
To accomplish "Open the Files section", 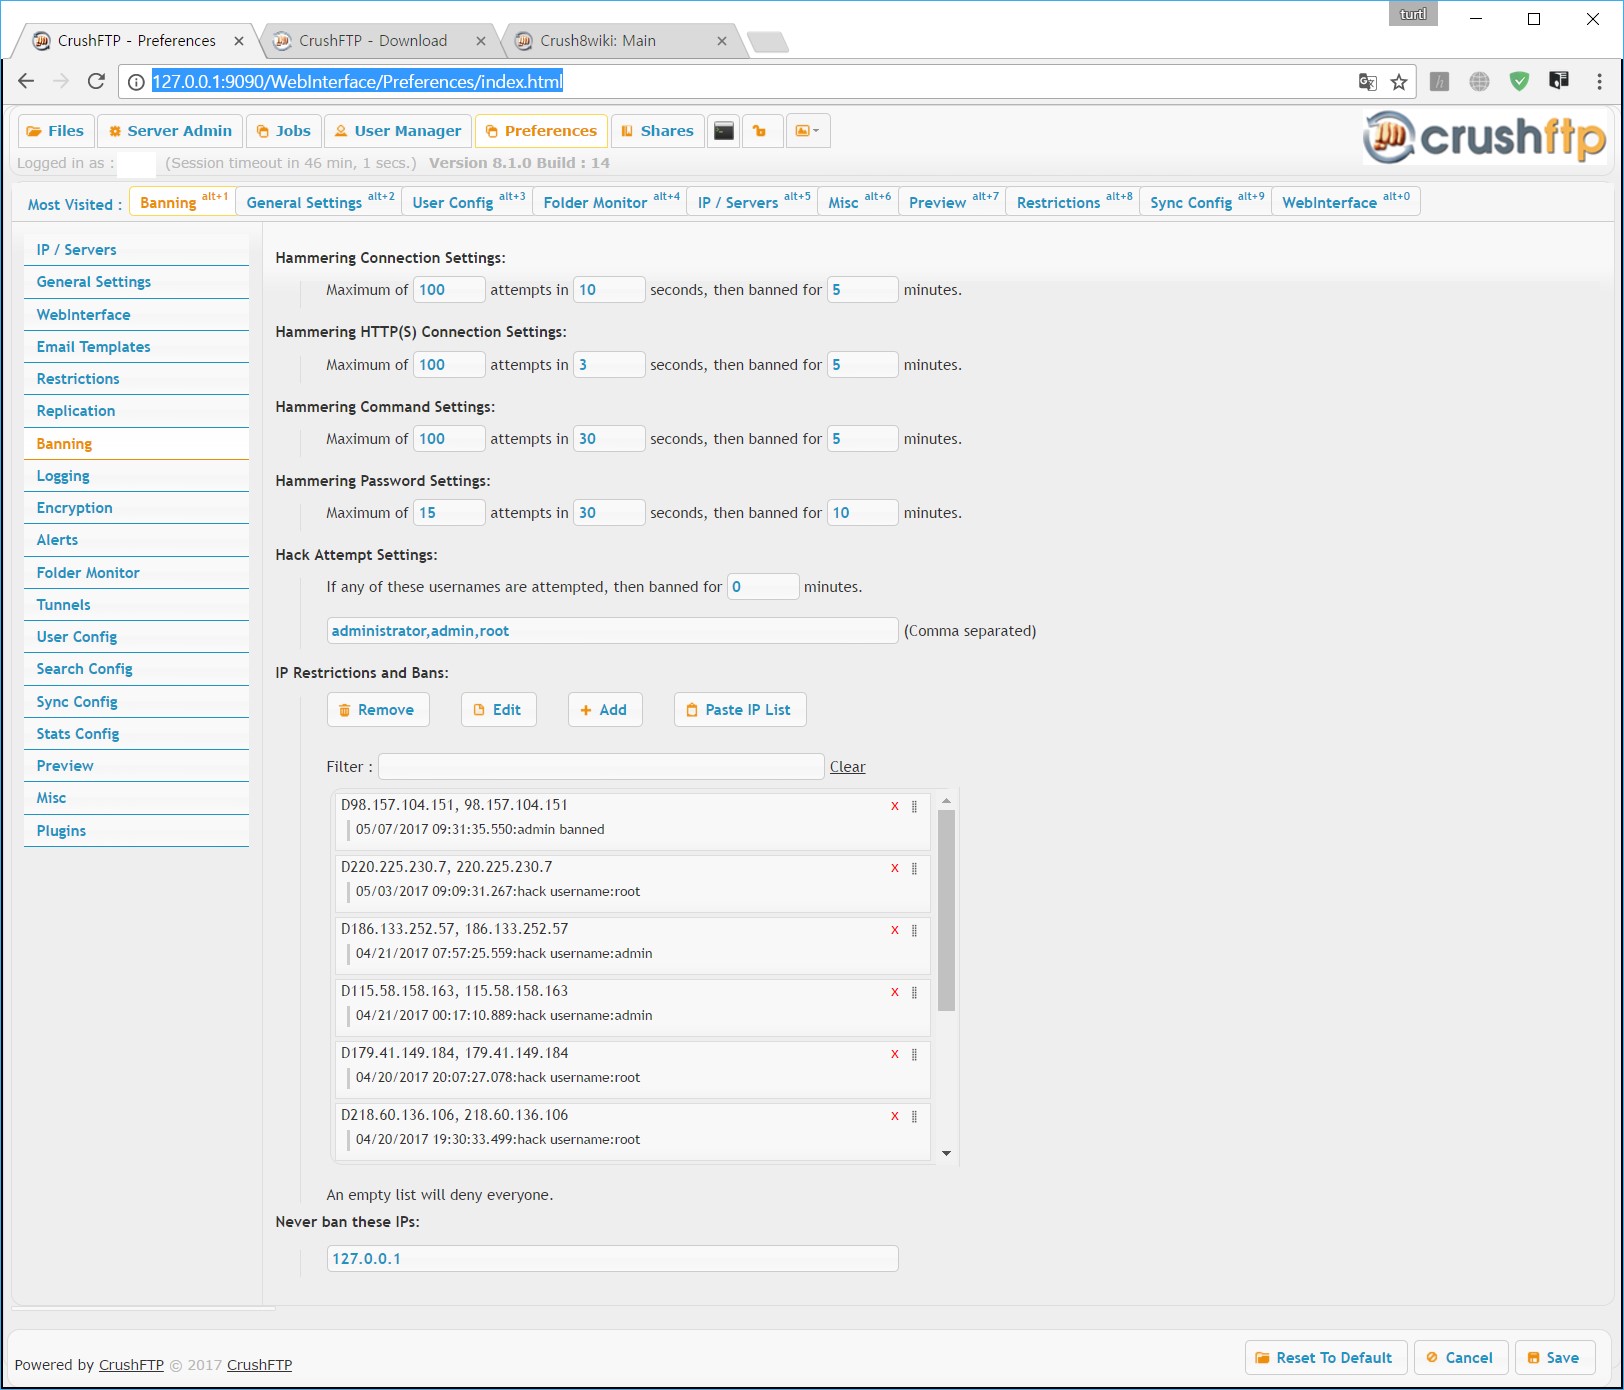I will (x=56, y=131).
